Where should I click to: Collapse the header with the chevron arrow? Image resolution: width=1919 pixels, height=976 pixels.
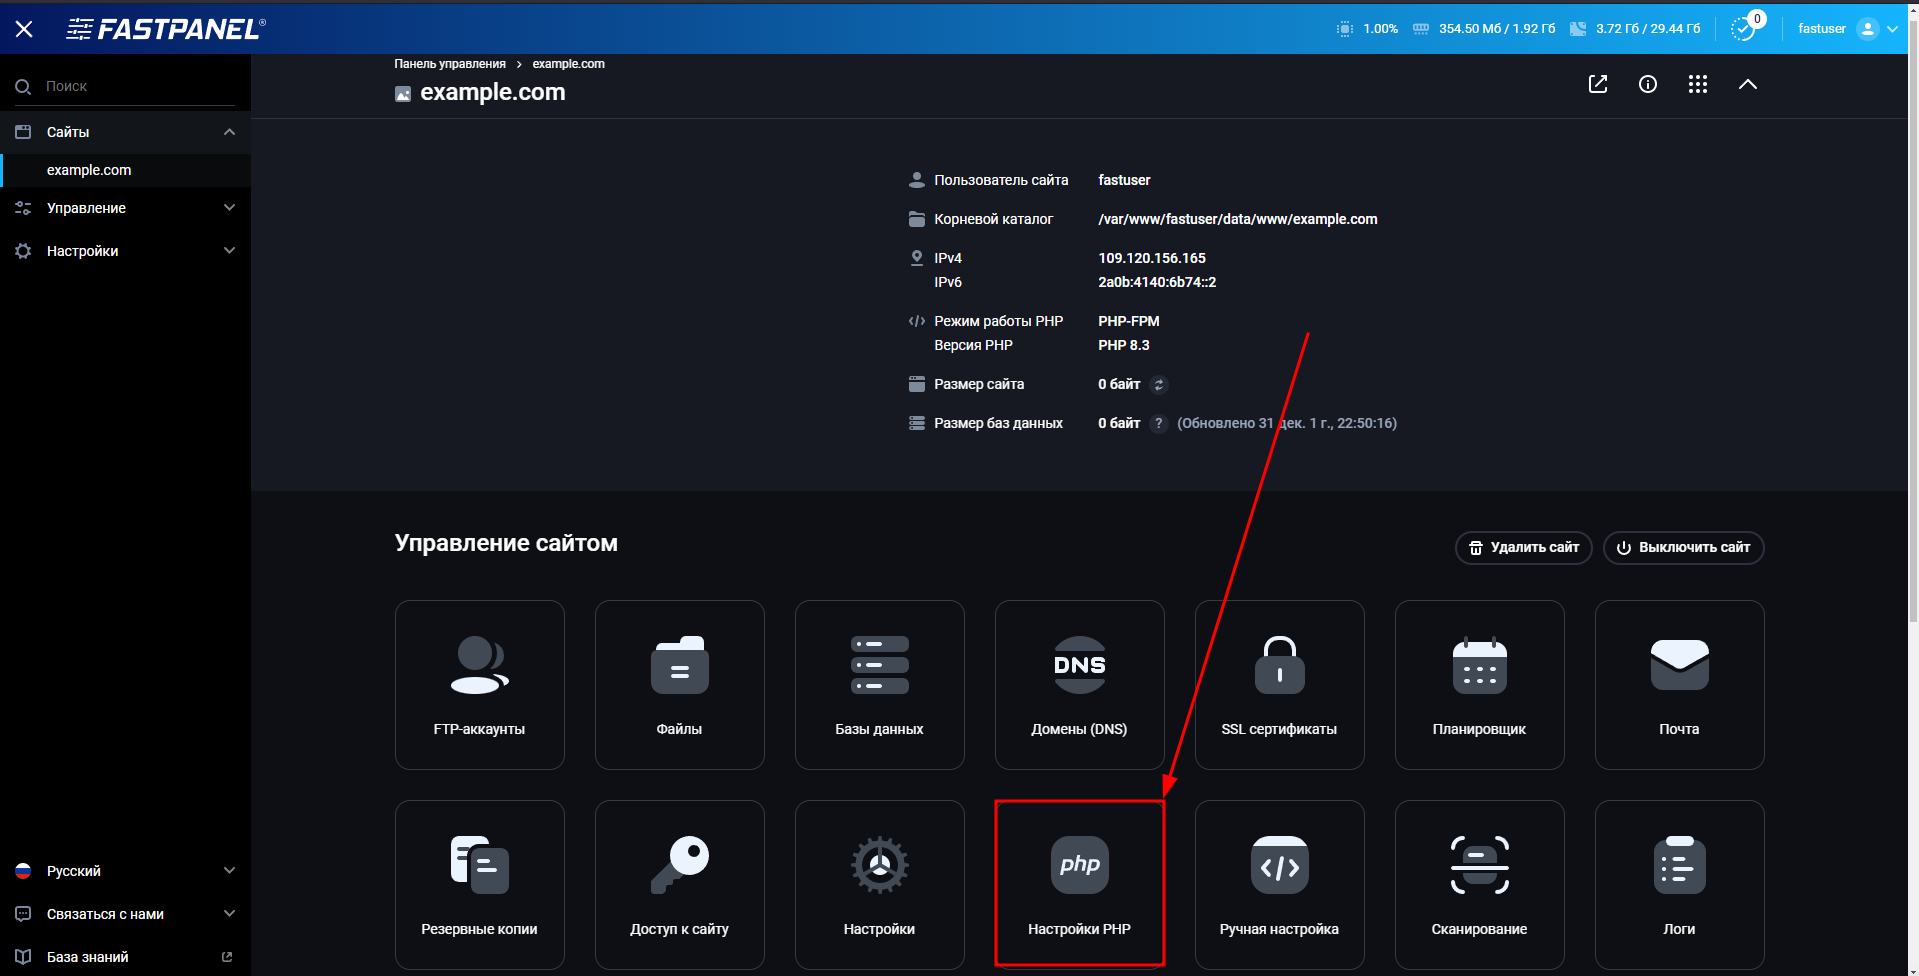tap(1748, 84)
